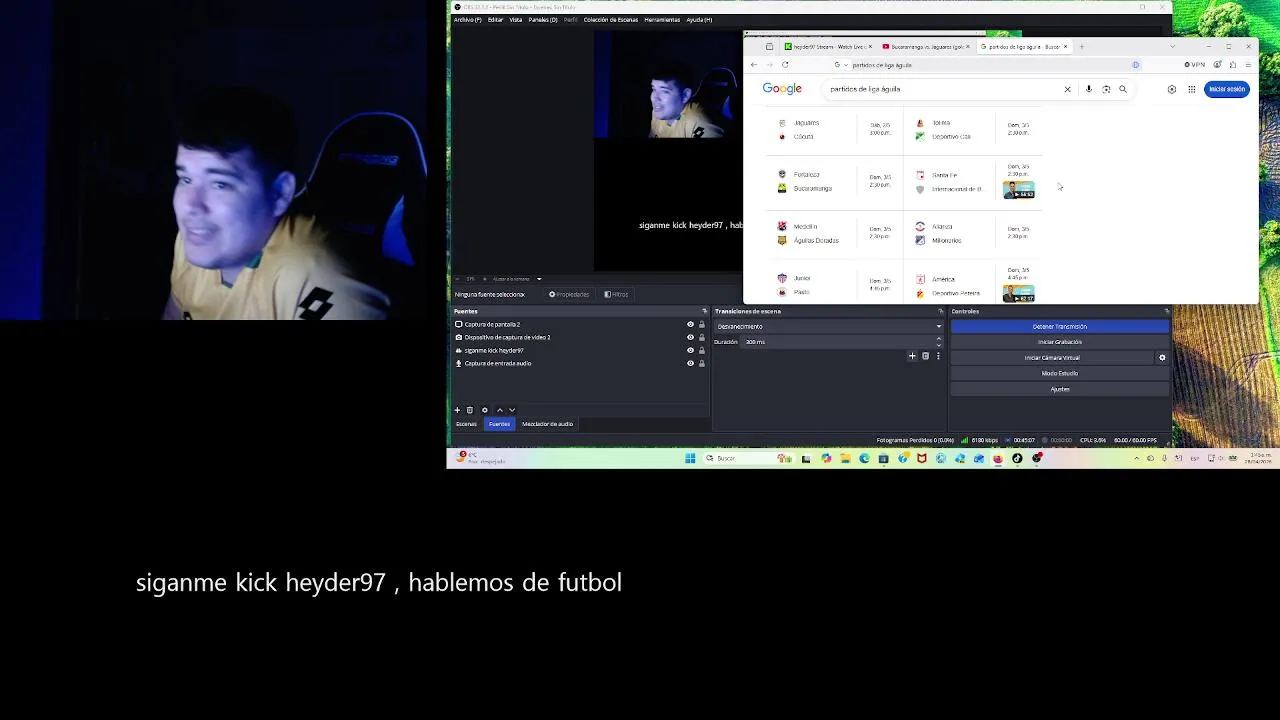Open Google search by image
Image resolution: width=1280 pixels, height=720 pixels.
pos(1106,89)
